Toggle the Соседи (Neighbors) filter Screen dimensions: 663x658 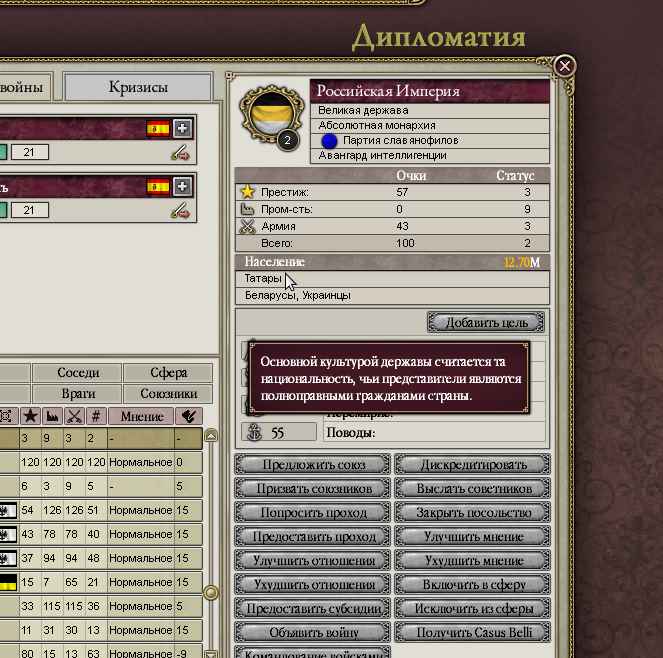tap(77, 372)
